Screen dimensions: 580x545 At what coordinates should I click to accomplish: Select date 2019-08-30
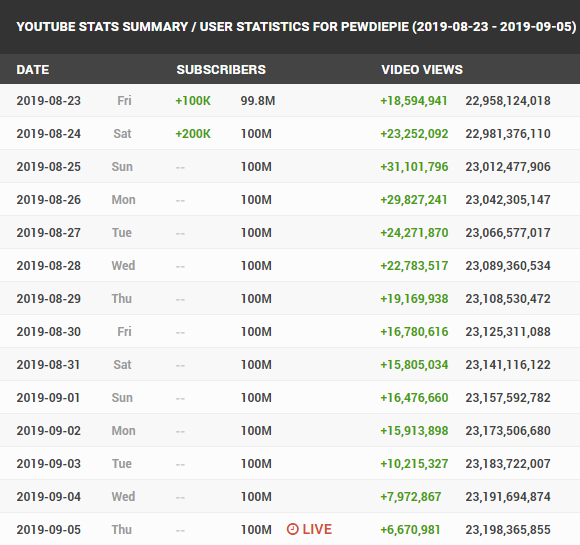point(48,331)
